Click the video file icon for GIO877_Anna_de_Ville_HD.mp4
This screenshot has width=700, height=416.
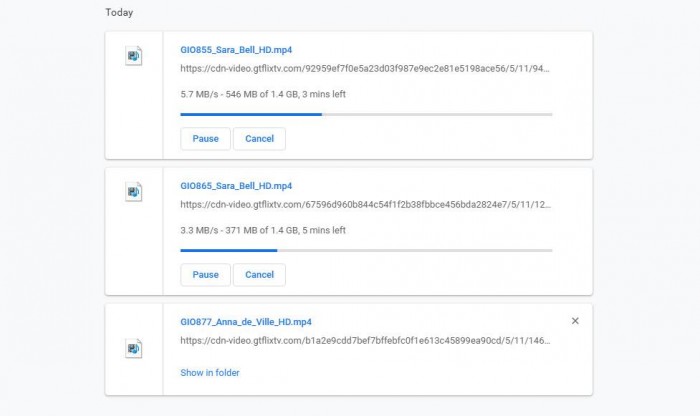[x=133, y=349]
